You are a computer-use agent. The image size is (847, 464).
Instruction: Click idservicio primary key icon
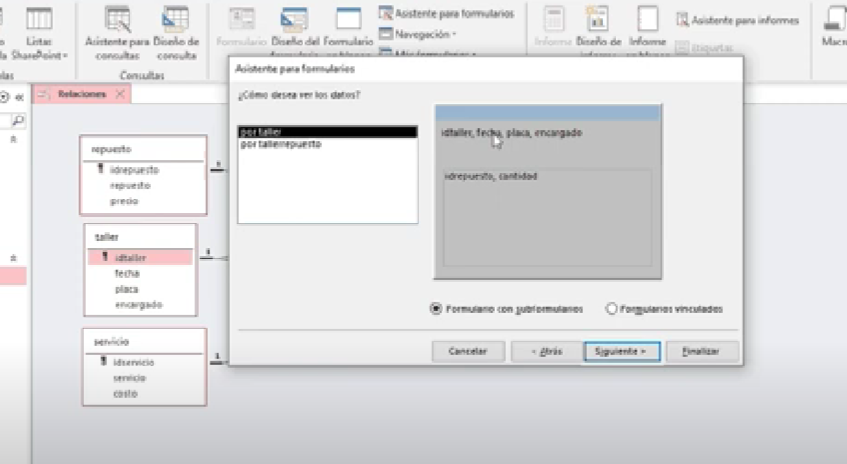click(x=104, y=361)
